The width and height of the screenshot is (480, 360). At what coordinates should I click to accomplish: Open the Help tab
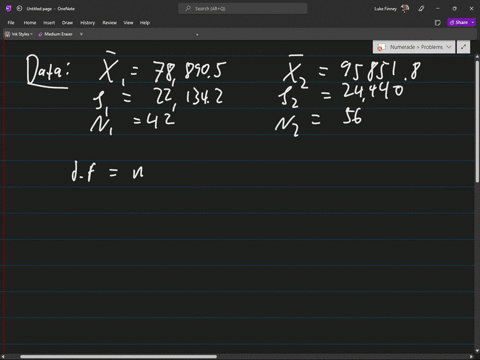[145, 23]
